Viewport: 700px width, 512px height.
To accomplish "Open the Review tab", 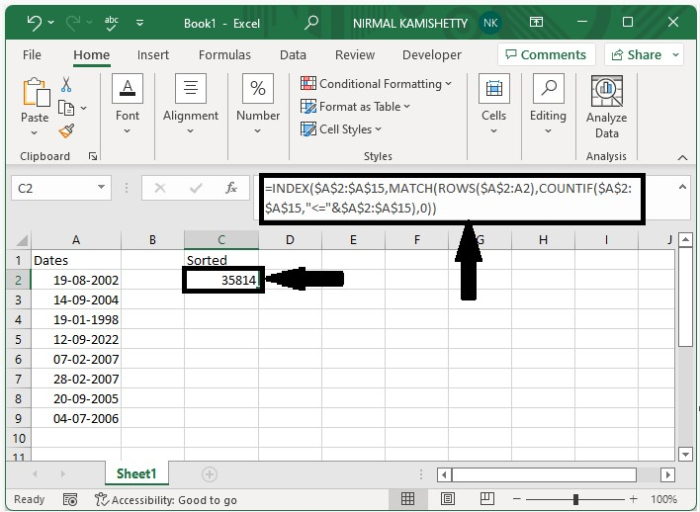I will tap(355, 55).
